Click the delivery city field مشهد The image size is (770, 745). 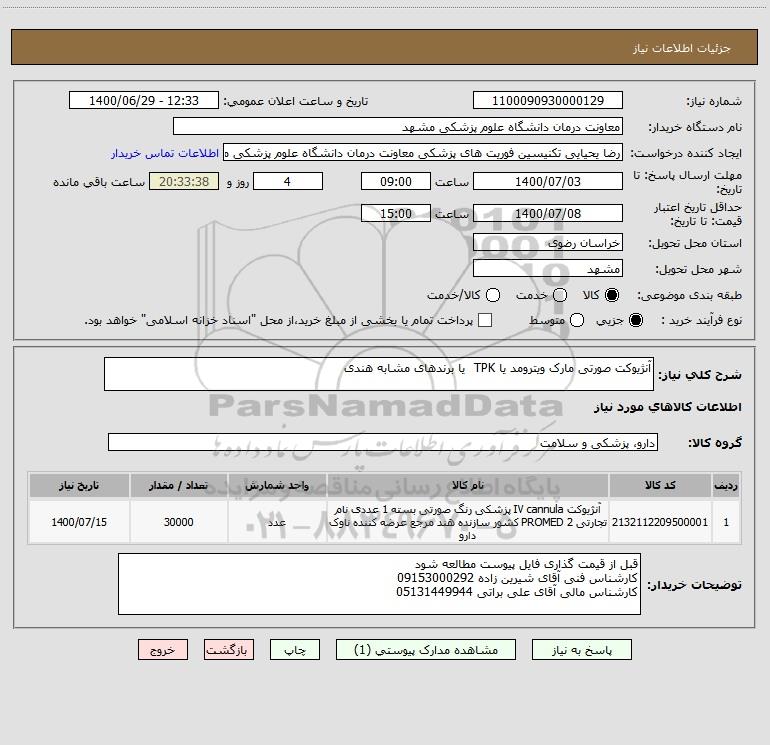[x=548, y=268]
